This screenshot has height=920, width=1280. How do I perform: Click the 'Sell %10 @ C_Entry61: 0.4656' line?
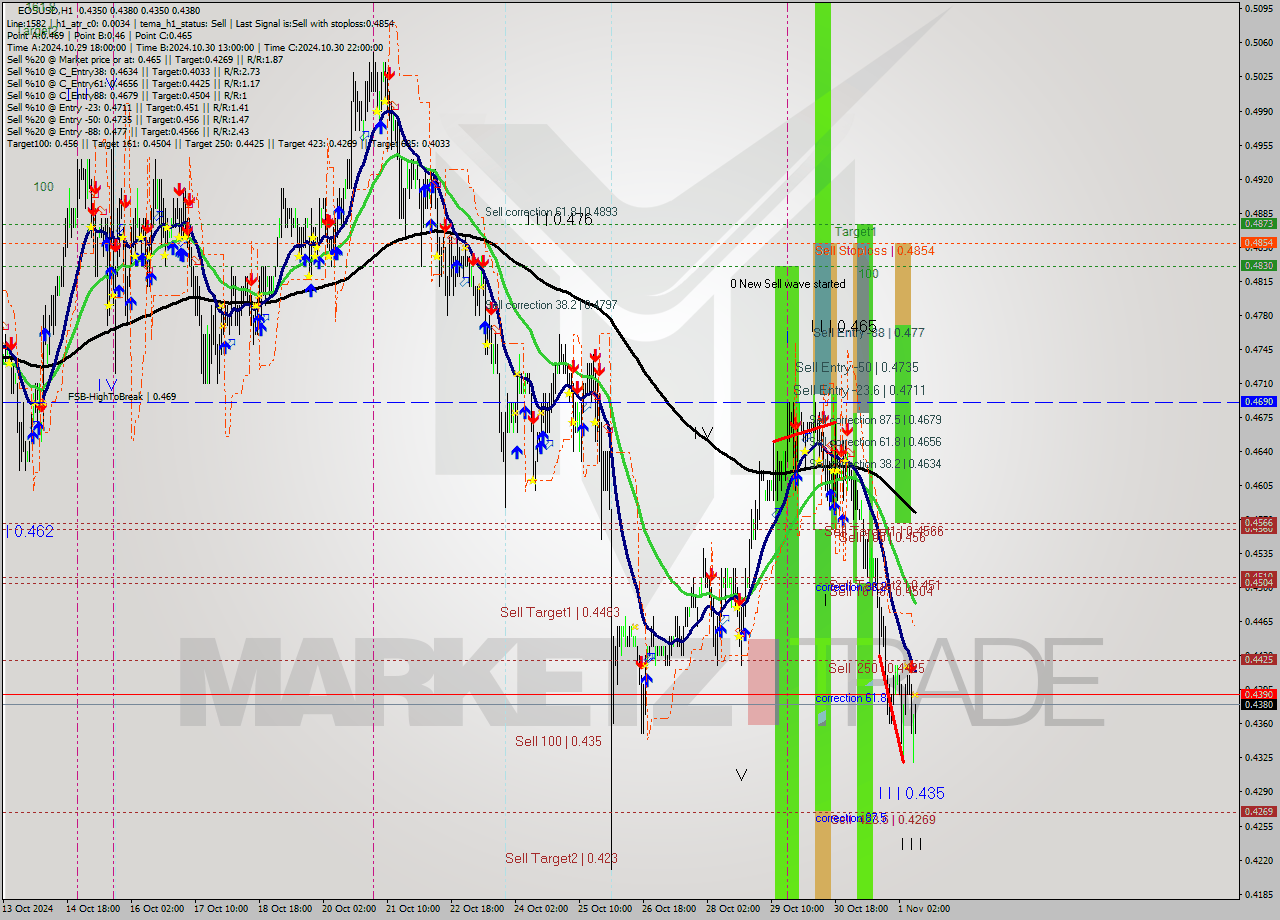tap(133, 83)
